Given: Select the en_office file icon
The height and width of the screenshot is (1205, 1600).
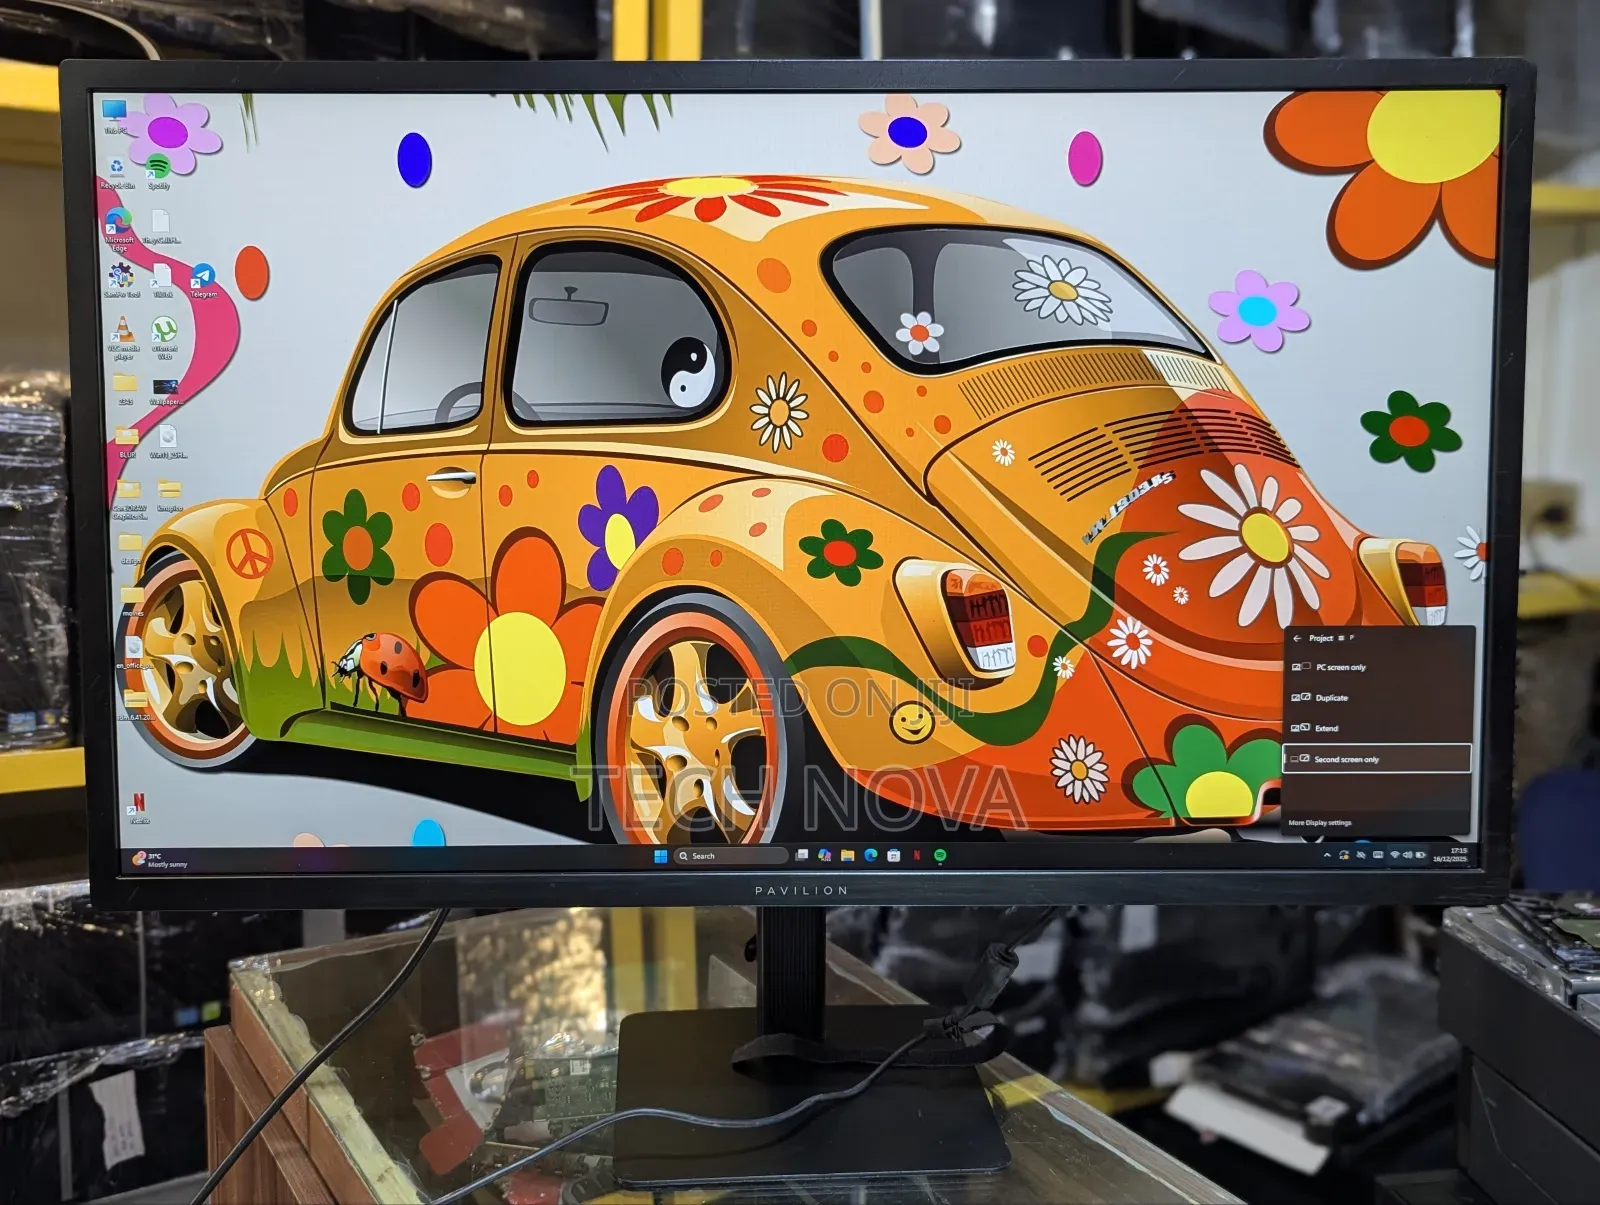Looking at the screenshot, I should click(133, 652).
